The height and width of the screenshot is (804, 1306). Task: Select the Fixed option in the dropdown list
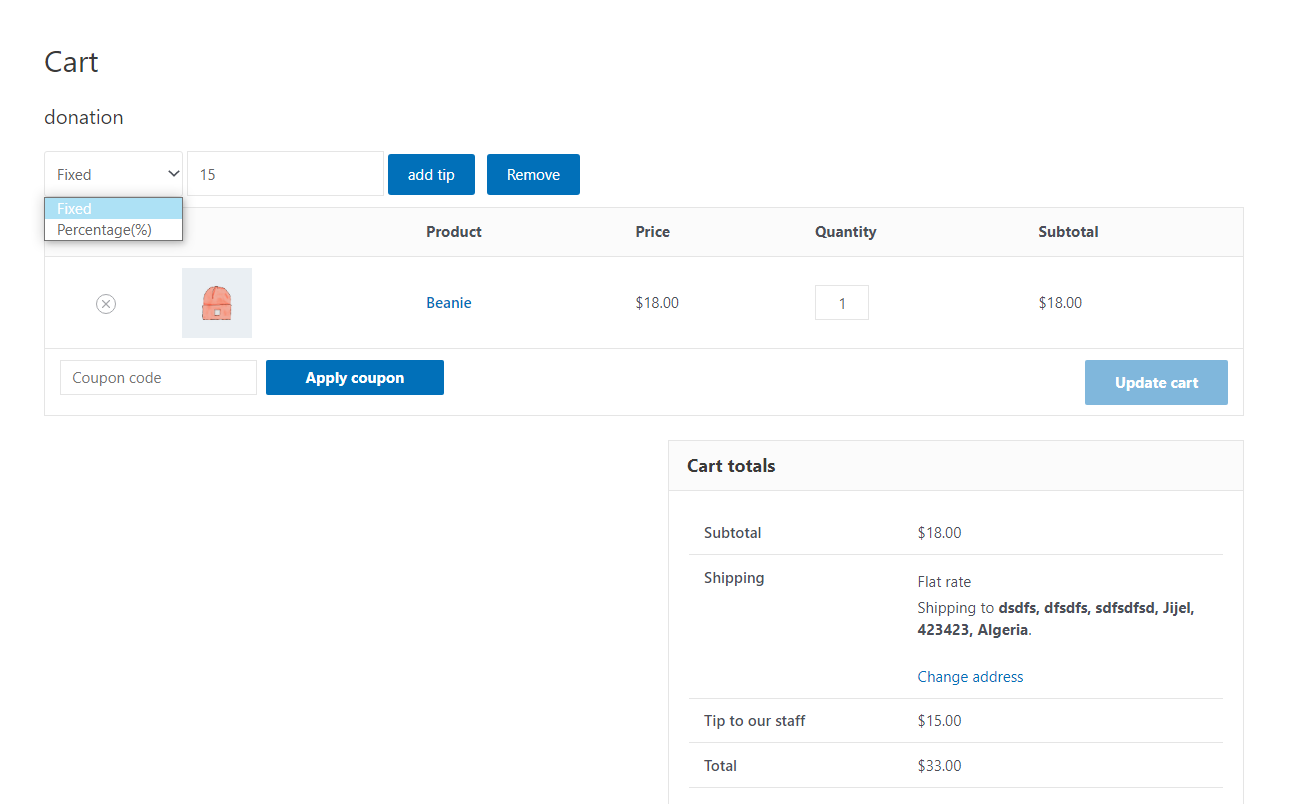pyautogui.click(x=114, y=209)
